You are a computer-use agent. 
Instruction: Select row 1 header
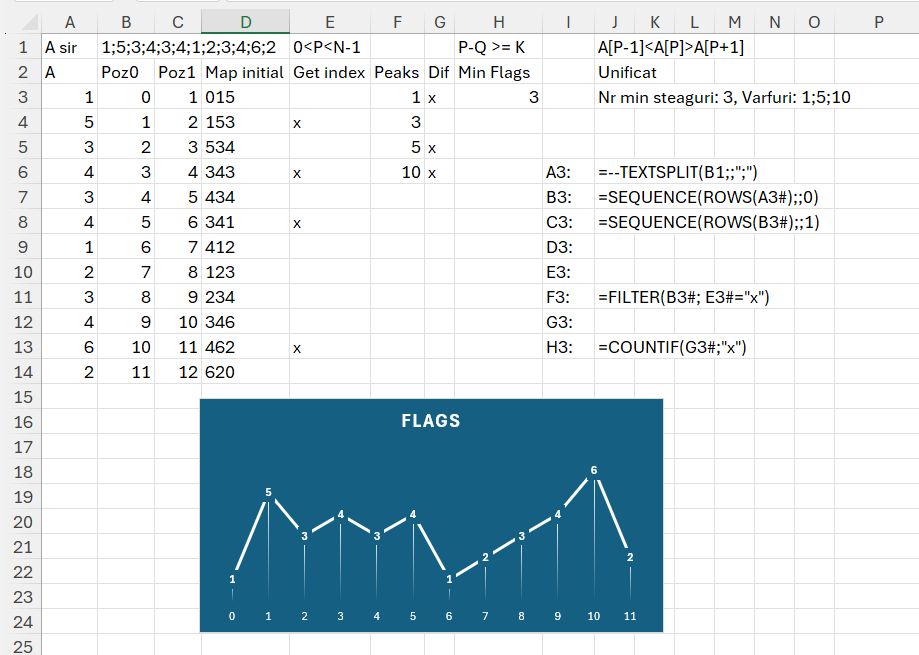pyautogui.click(x=21, y=47)
